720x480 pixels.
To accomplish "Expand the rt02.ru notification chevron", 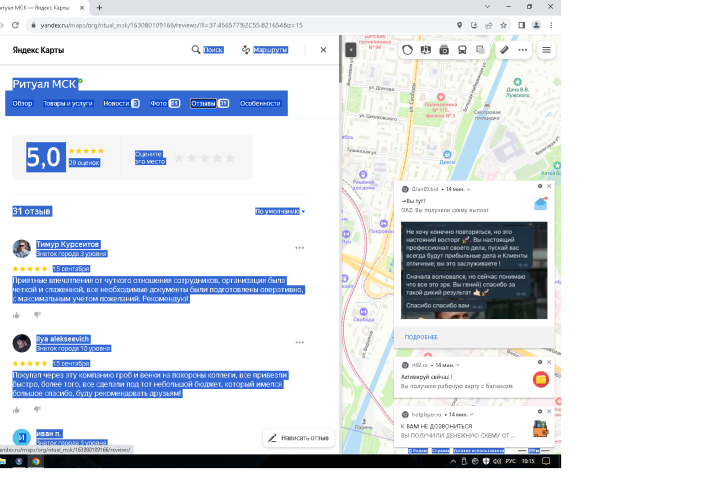I will (x=458, y=365).
